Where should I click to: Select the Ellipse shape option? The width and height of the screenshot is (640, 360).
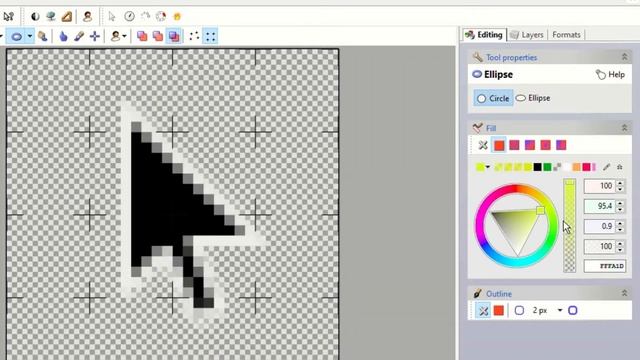[x=533, y=98]
